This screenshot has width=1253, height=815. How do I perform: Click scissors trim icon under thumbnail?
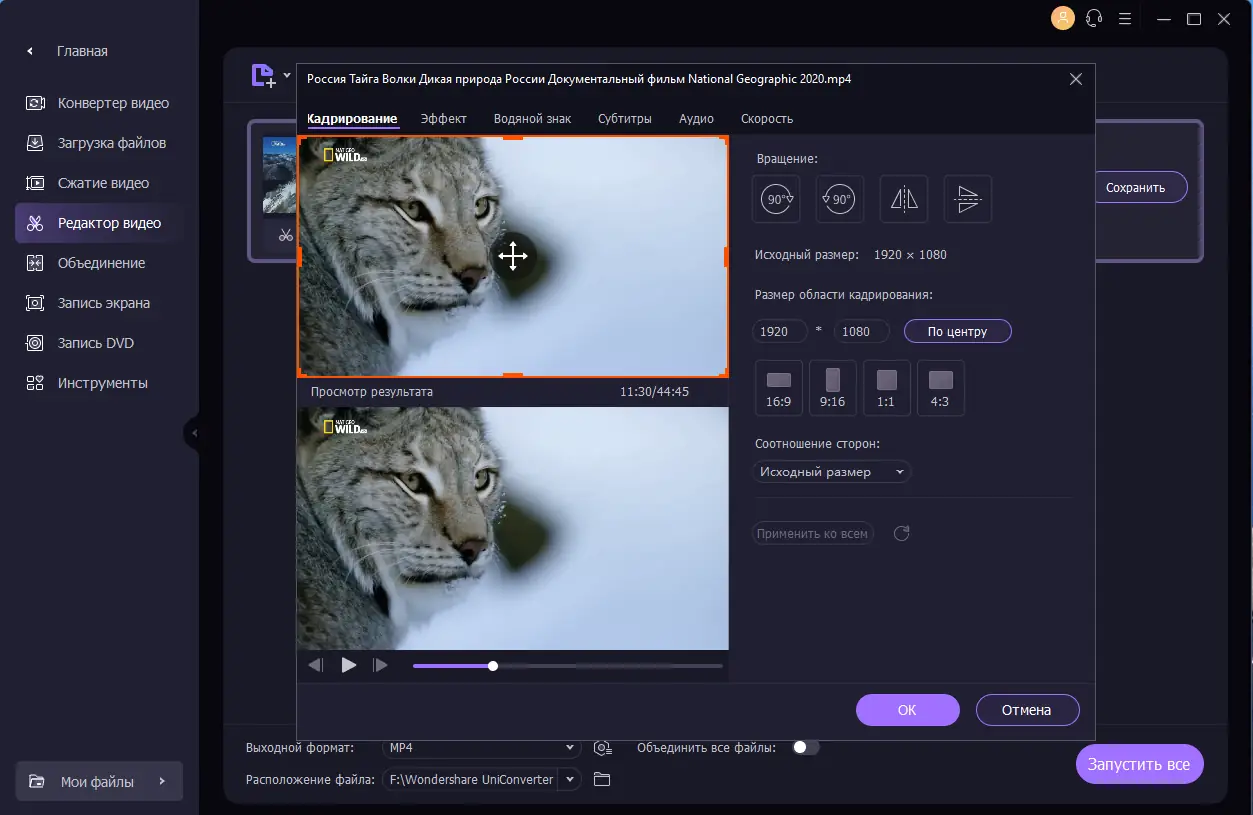[286, 236]
